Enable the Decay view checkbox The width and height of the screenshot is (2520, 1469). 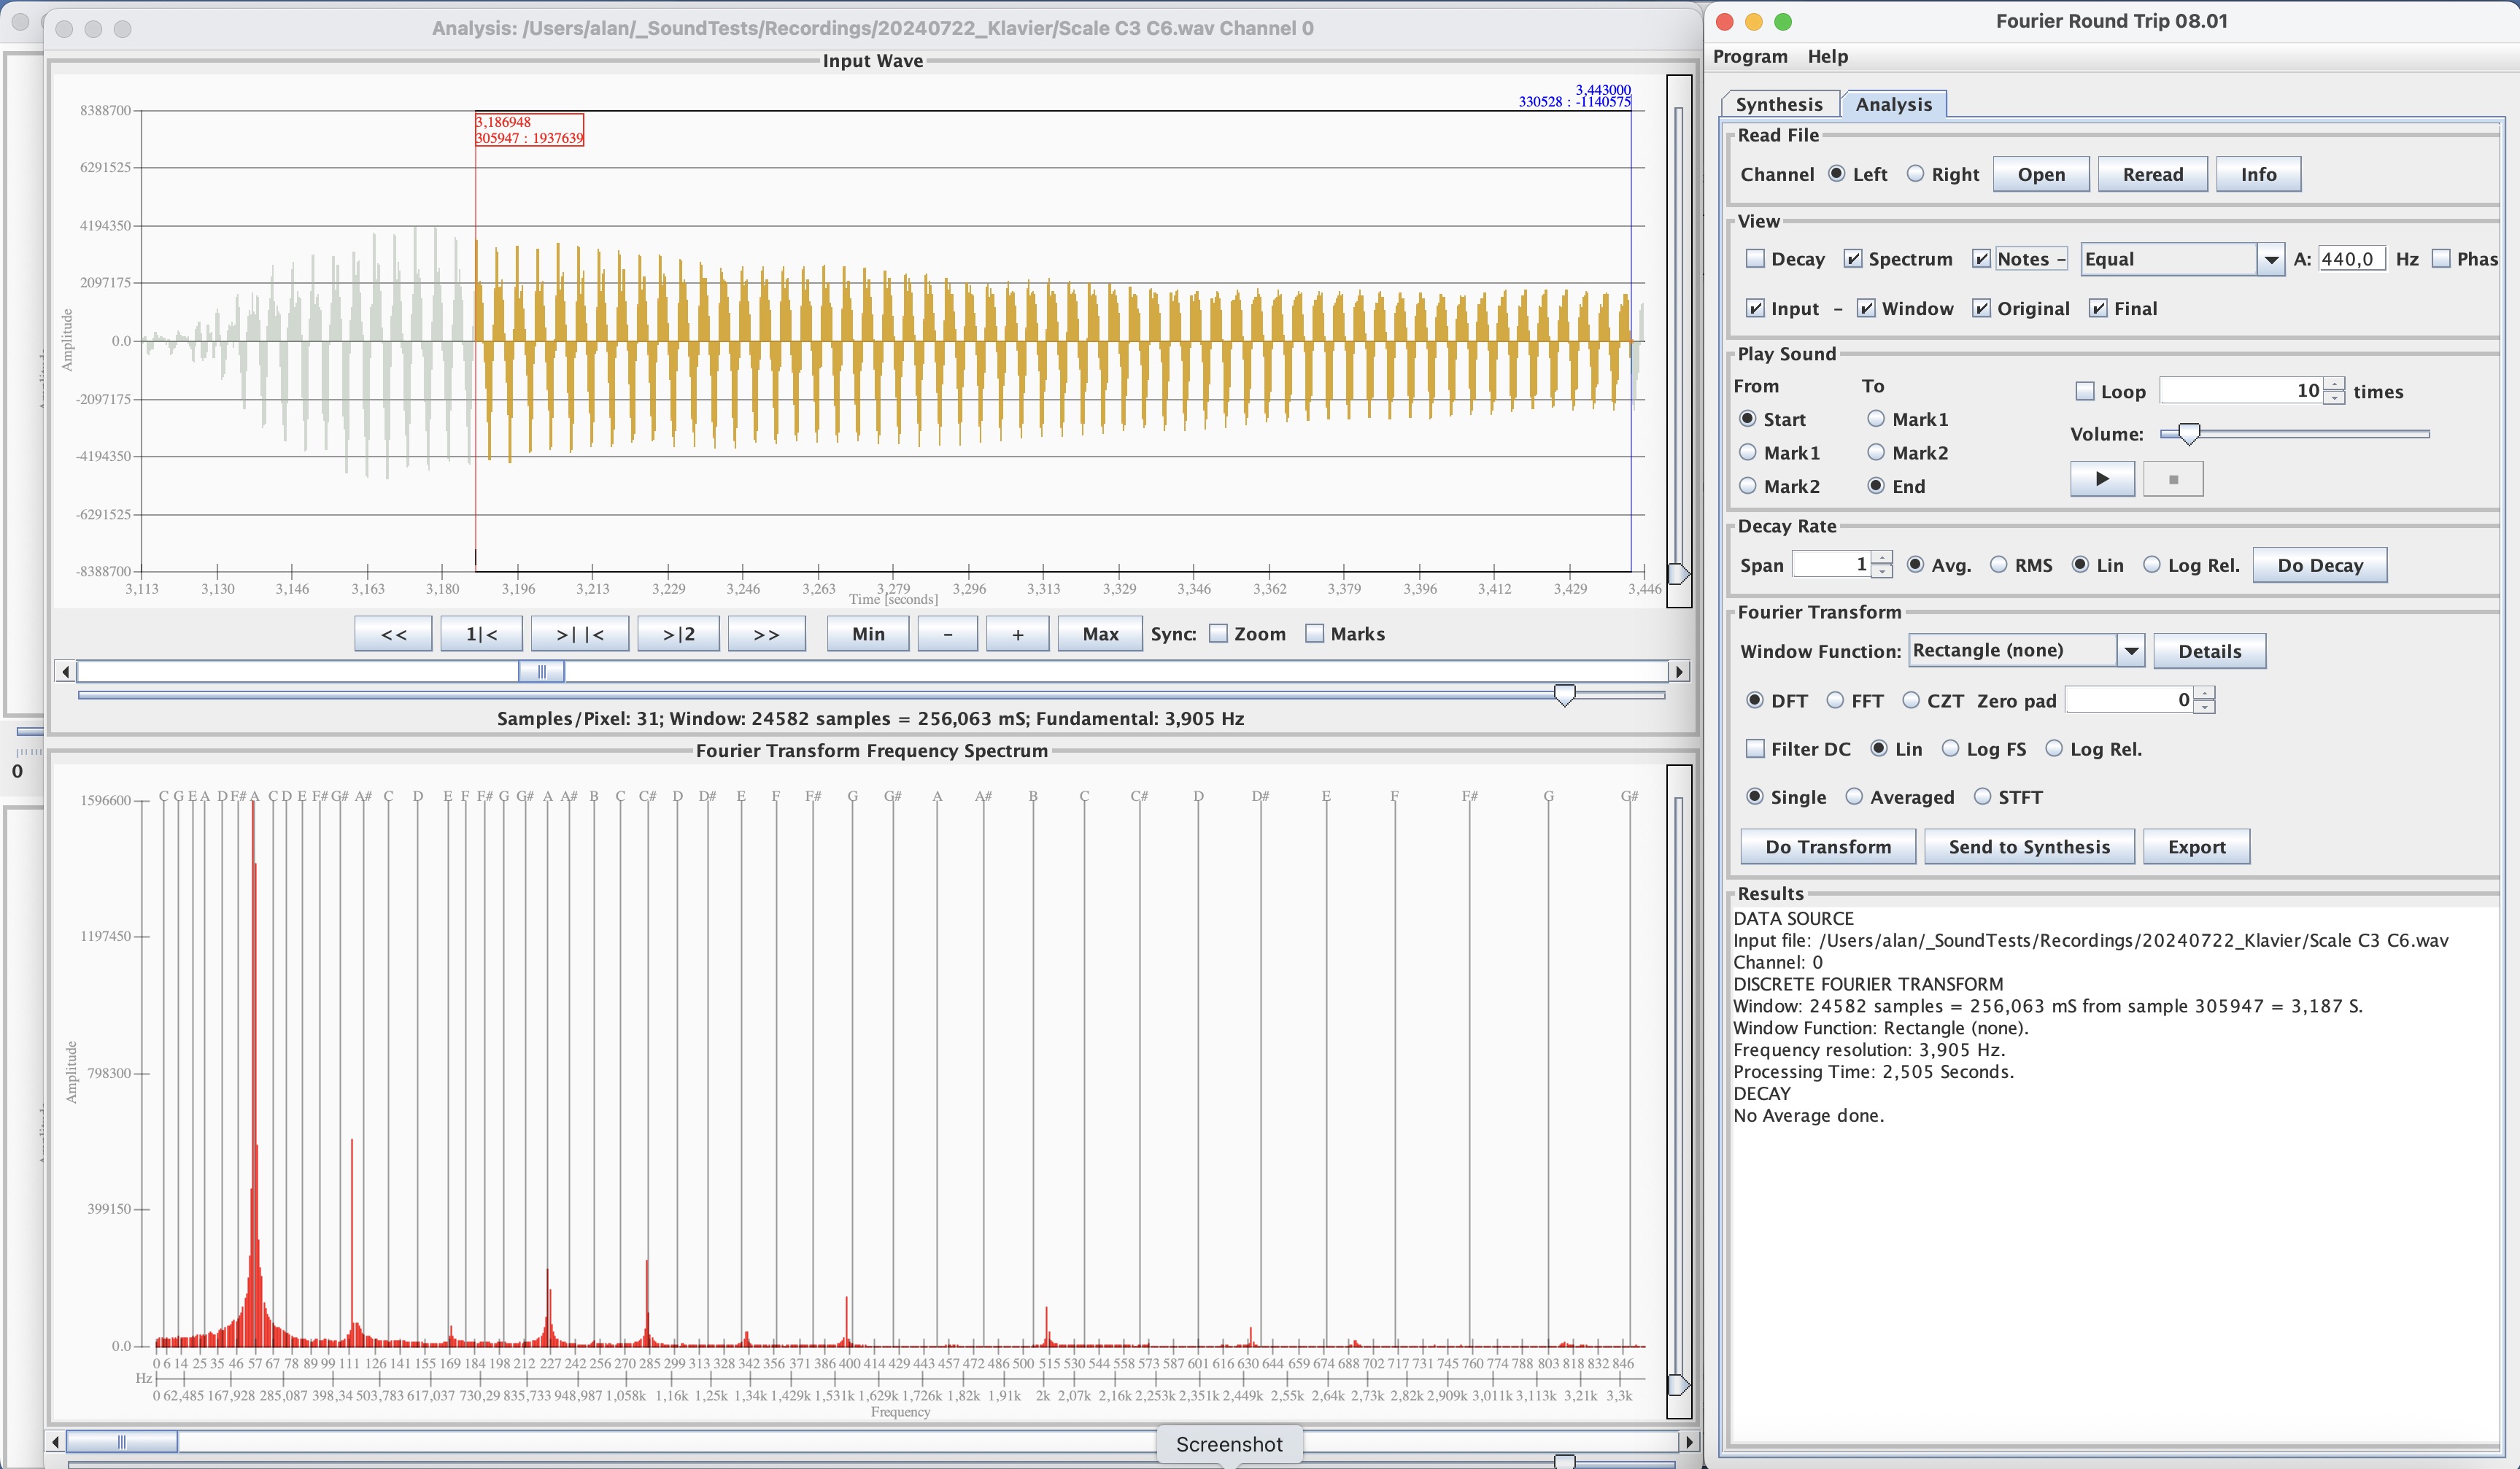click(1755, 259)
